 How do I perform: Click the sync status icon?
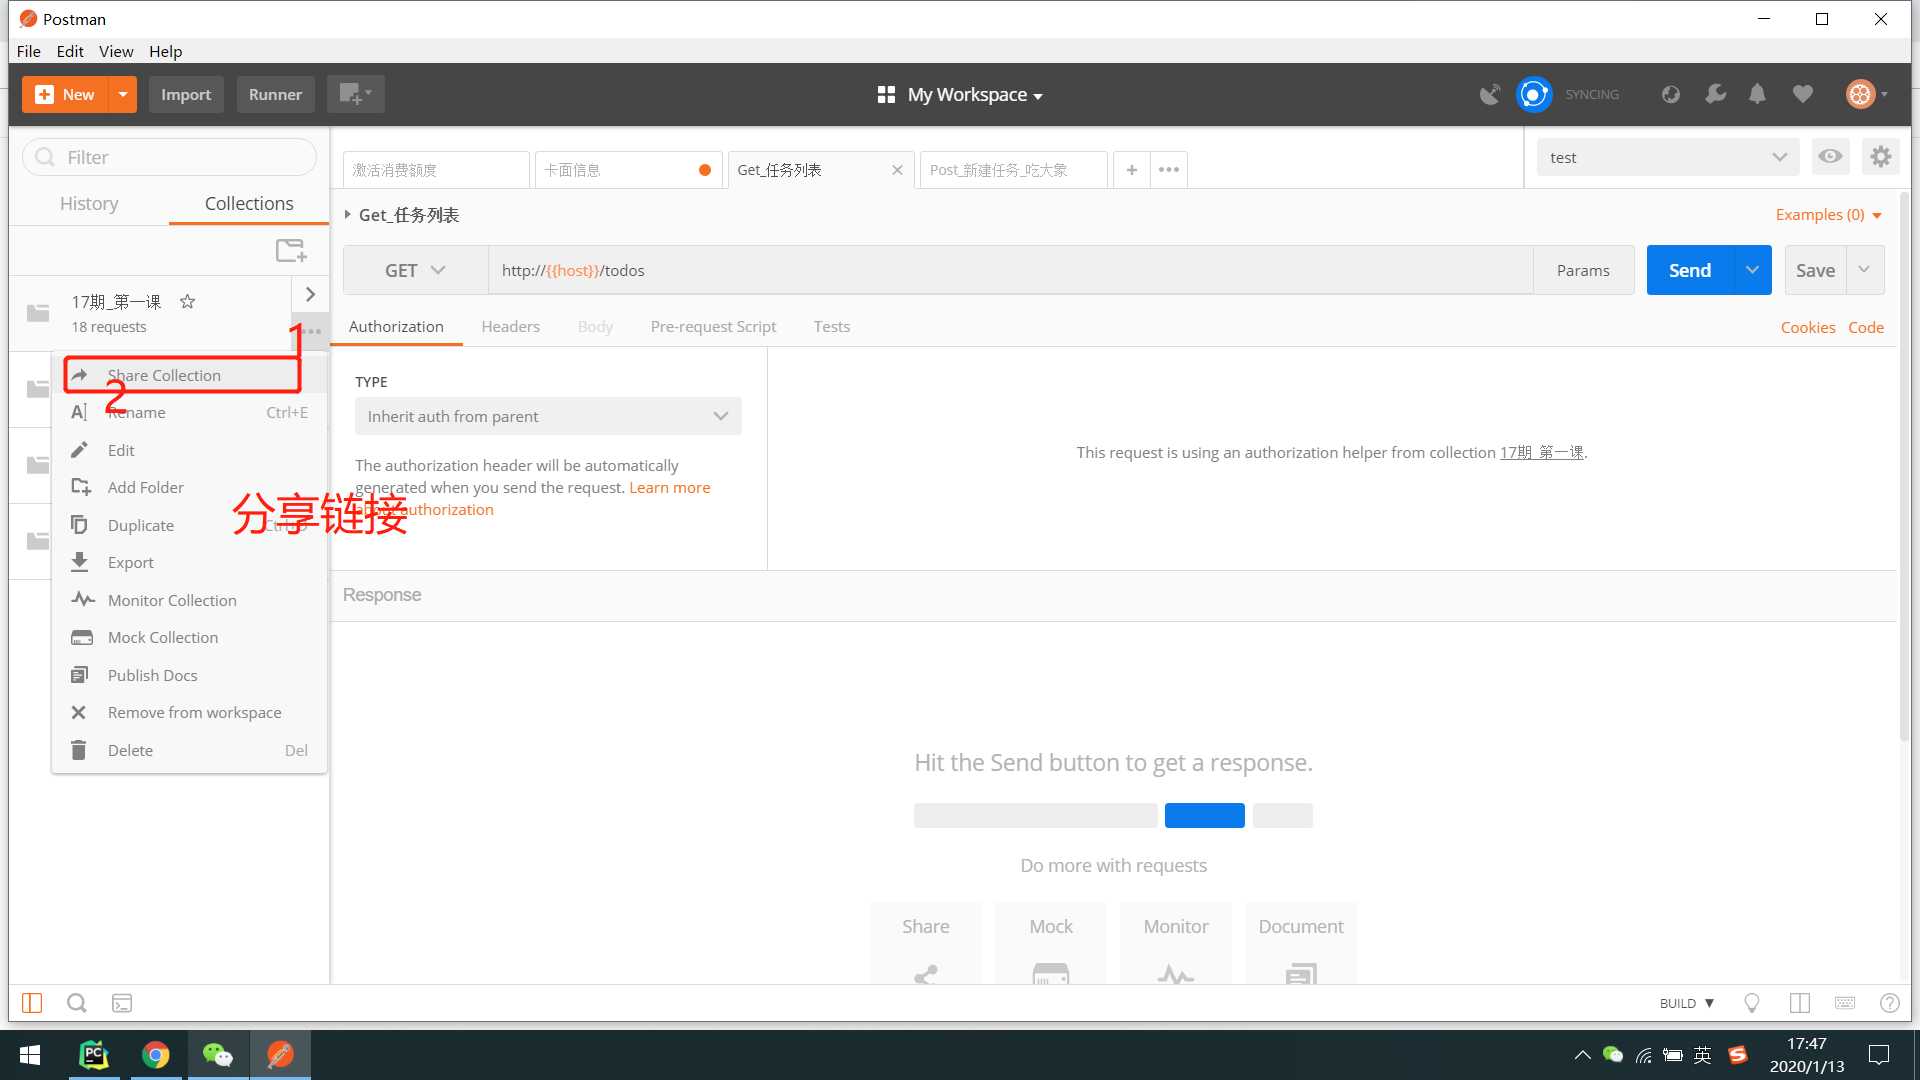(1534, 94)
